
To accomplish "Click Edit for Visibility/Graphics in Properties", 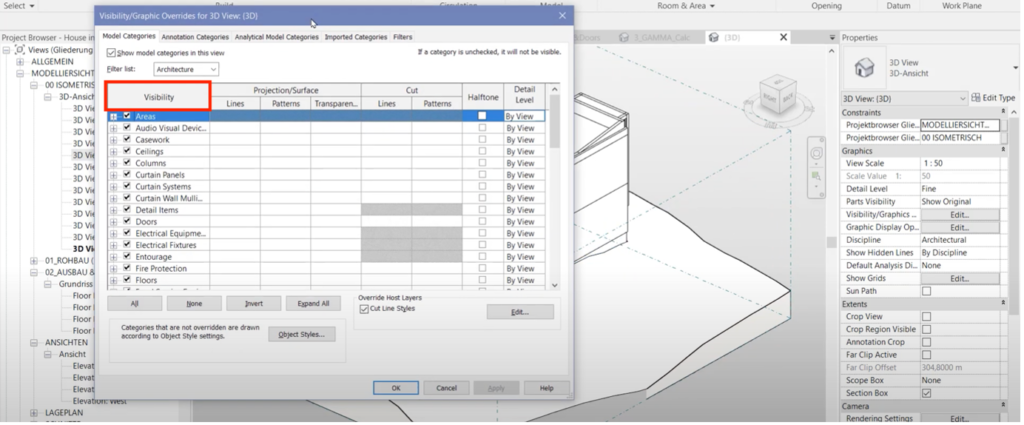I will pyautogui.click(x=960, y=215).
